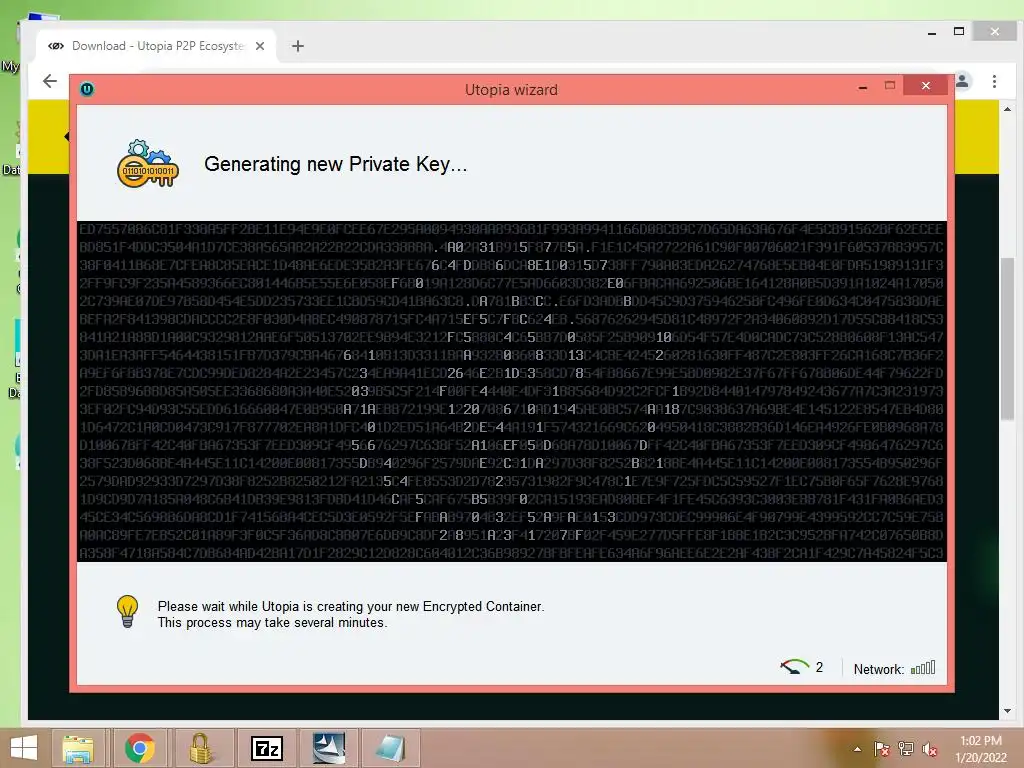Viewport: 1024px width, 768px height.
Task: Open the sailboat image app on taskbar
Action: pyautogui.click(x=328, y=748)
